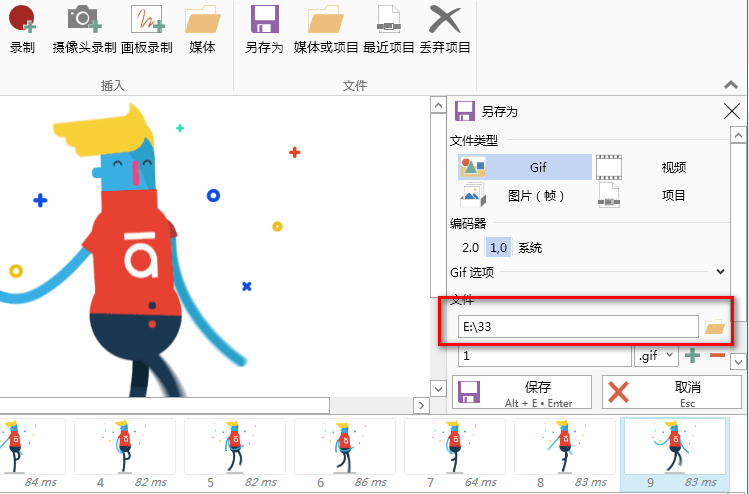Select the partially visible 84 ms frame

[x=32, y=453]
